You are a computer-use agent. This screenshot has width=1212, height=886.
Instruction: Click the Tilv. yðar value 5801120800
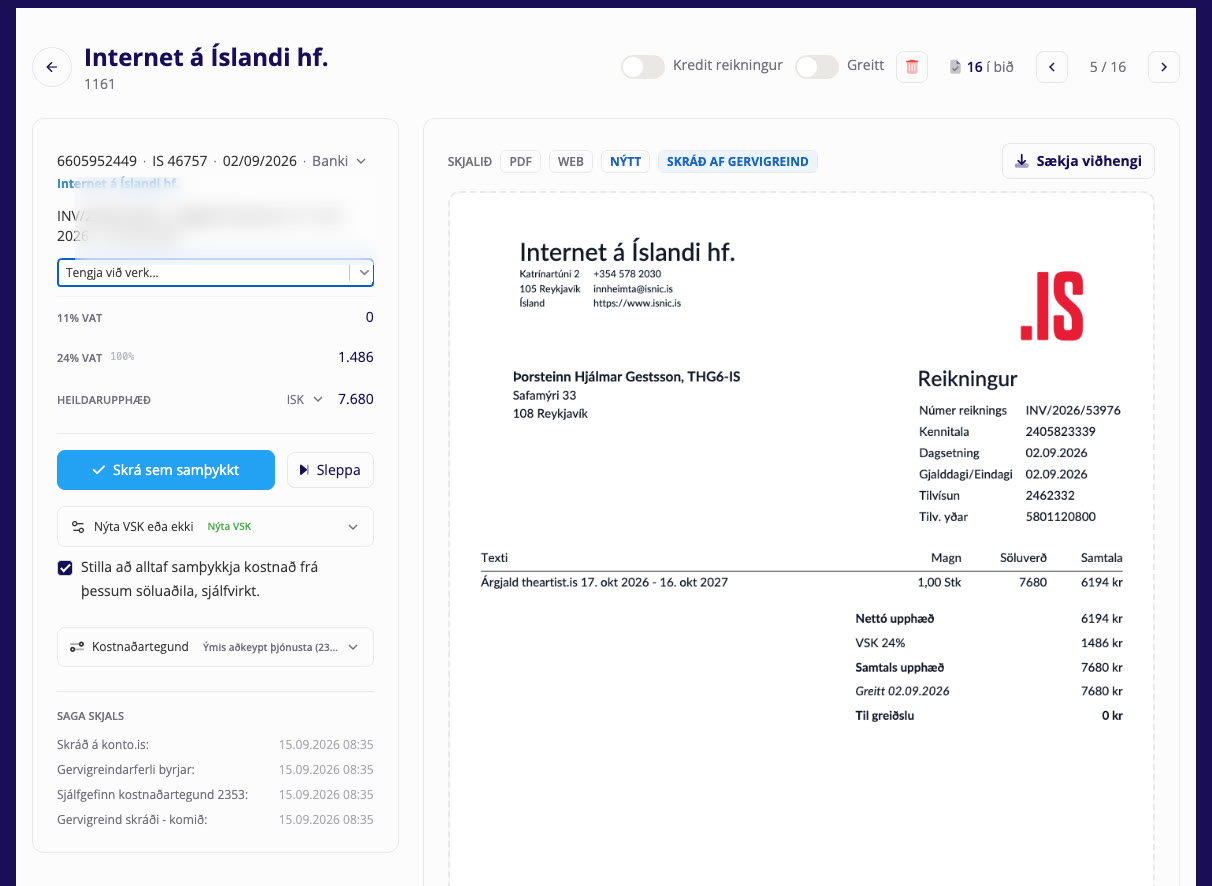point(1060,517)
